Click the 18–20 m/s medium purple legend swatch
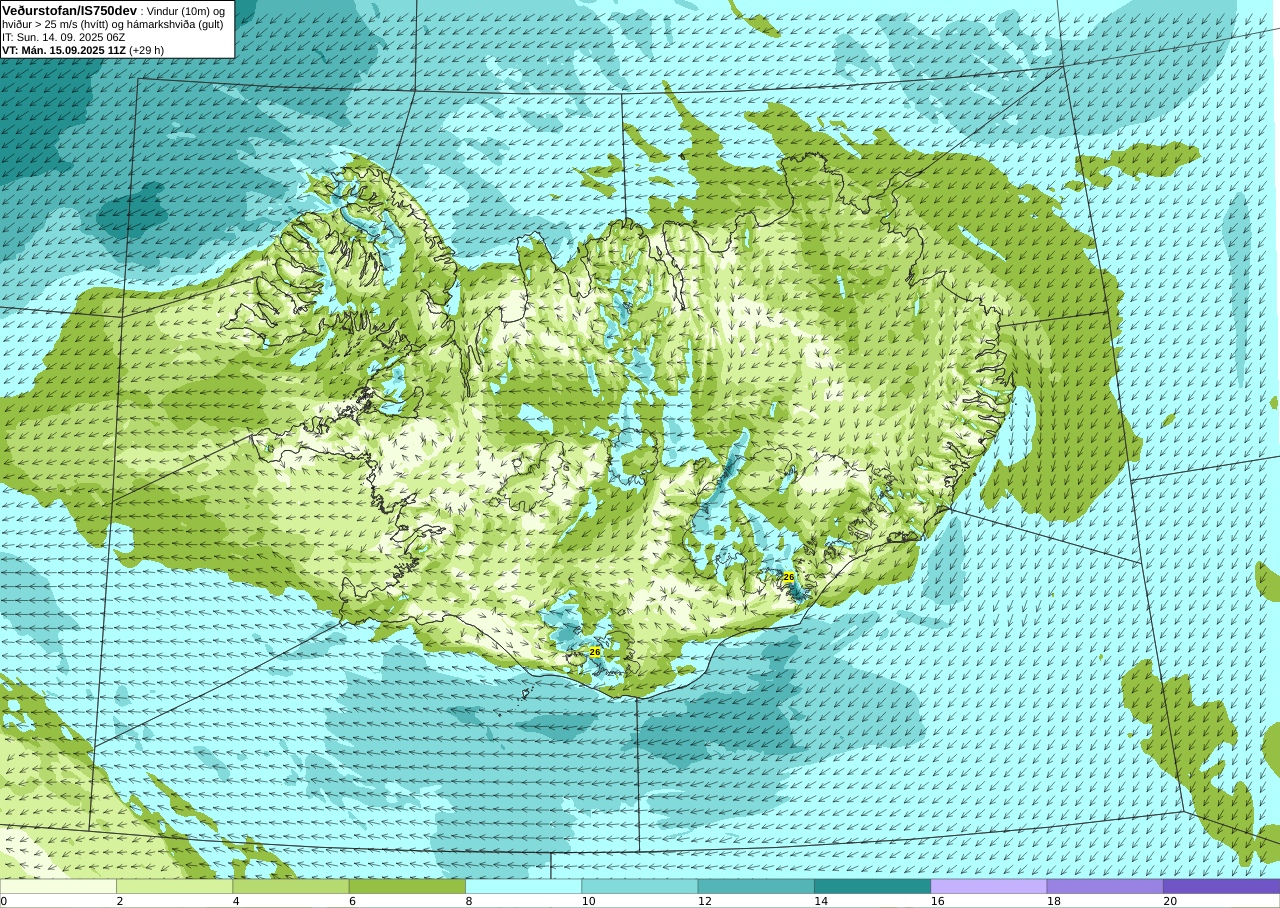This screenshot has height=908, width=1280. coord(1105,886)
